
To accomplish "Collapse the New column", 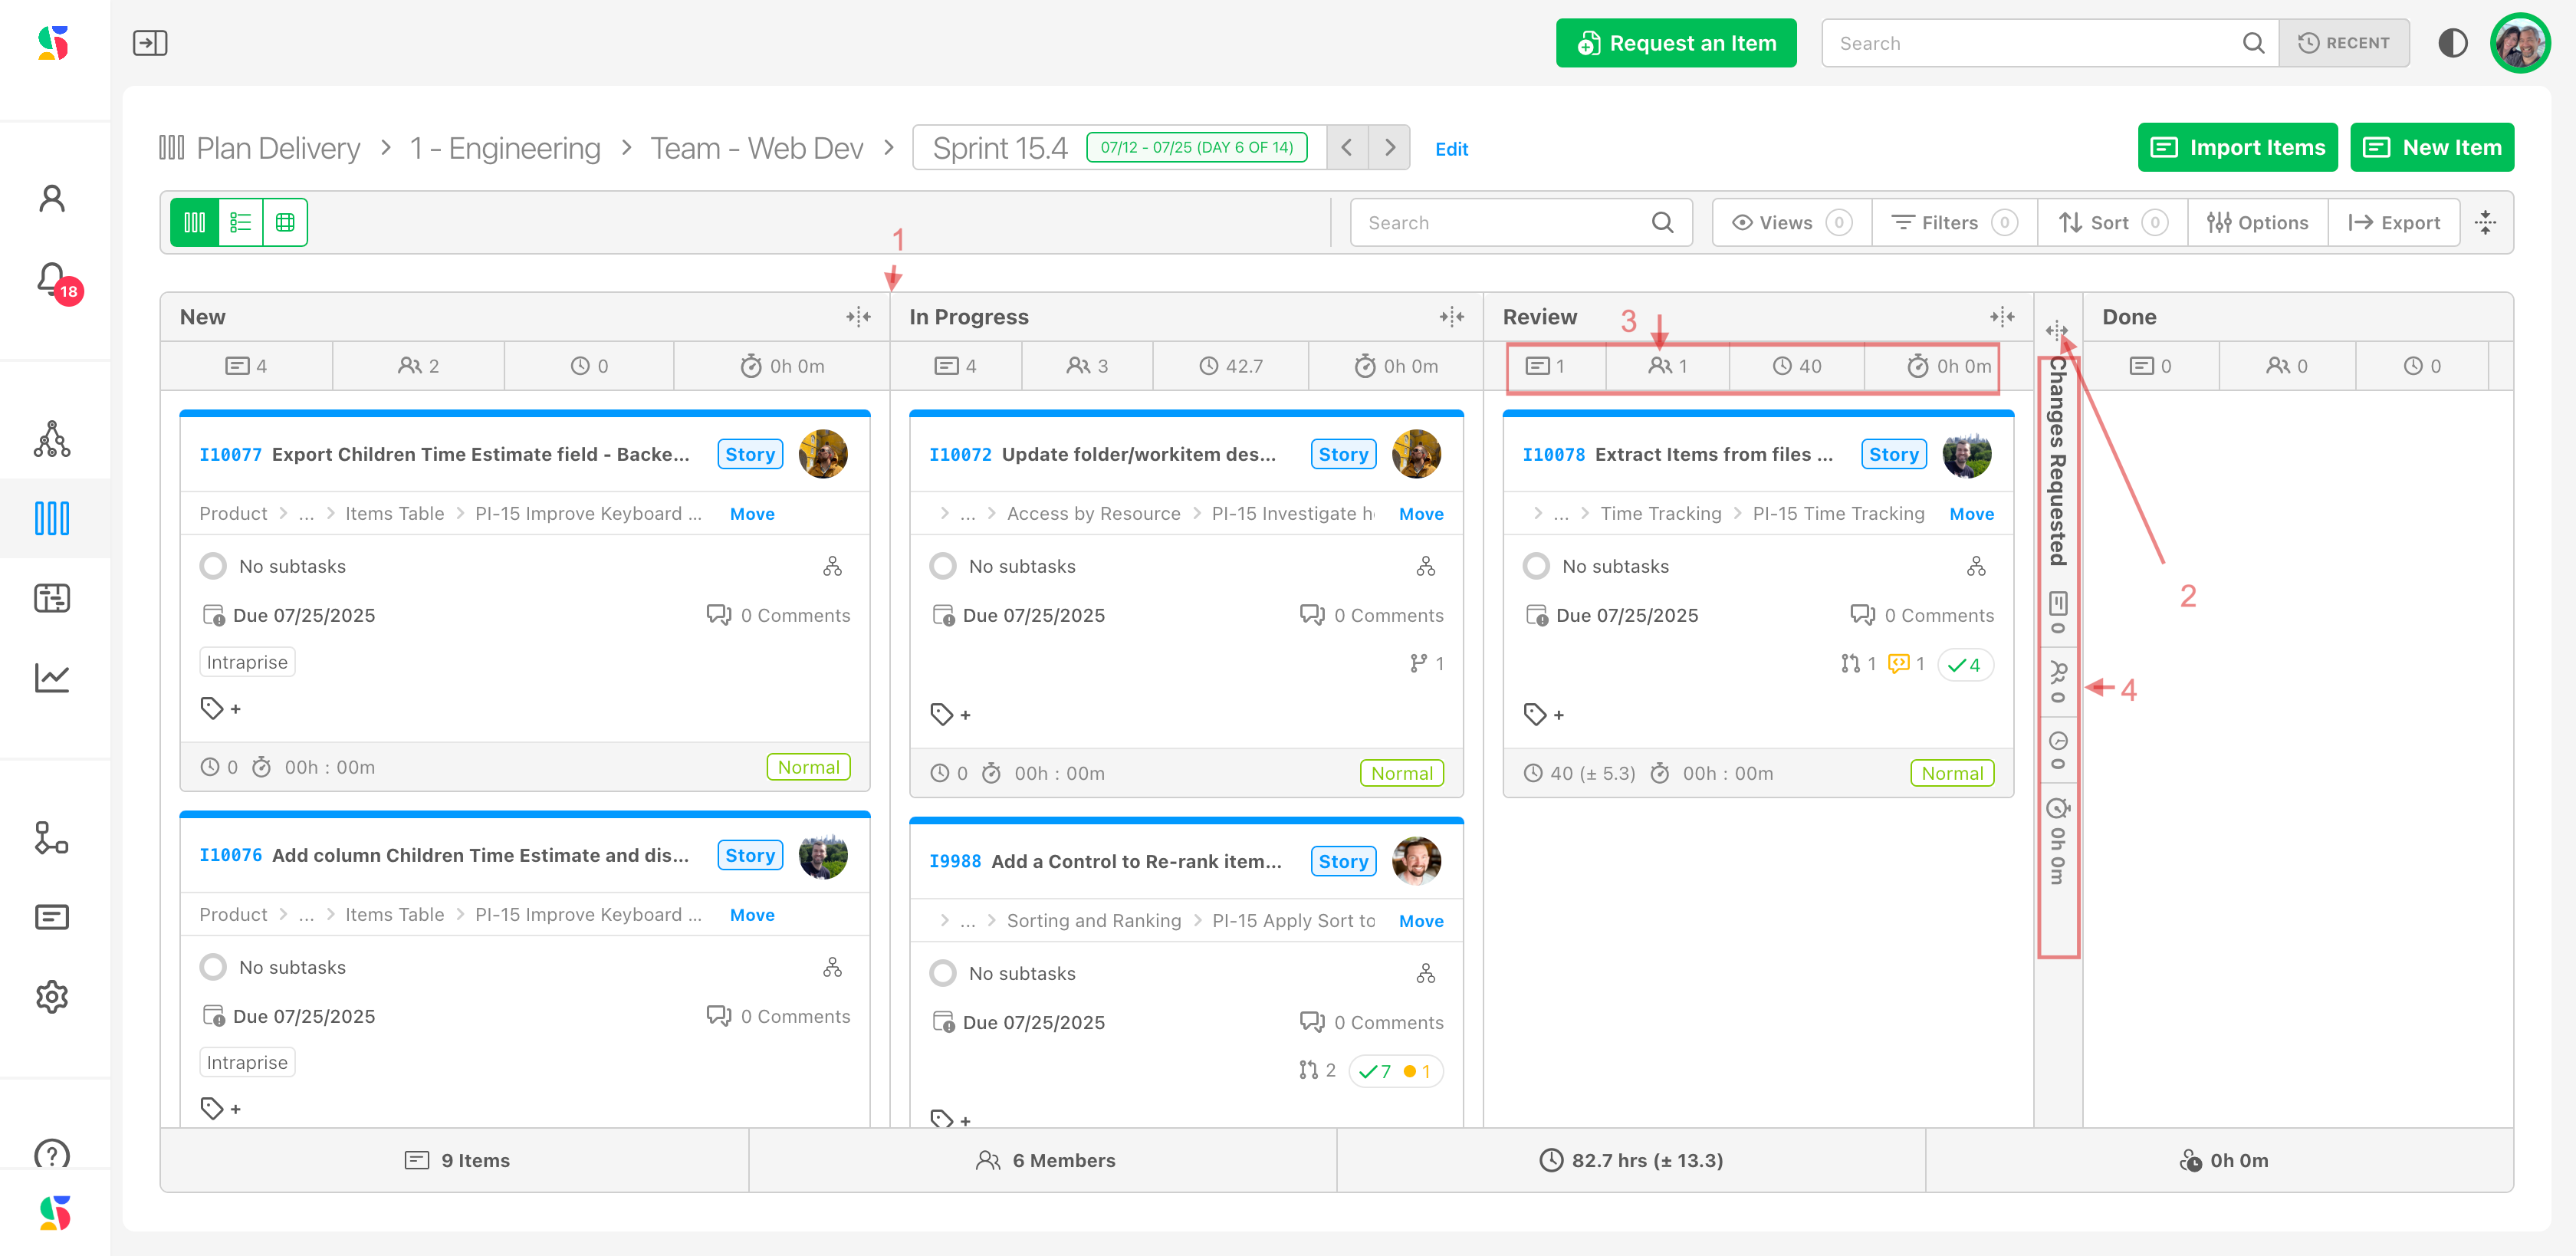I will pos(858,317).
